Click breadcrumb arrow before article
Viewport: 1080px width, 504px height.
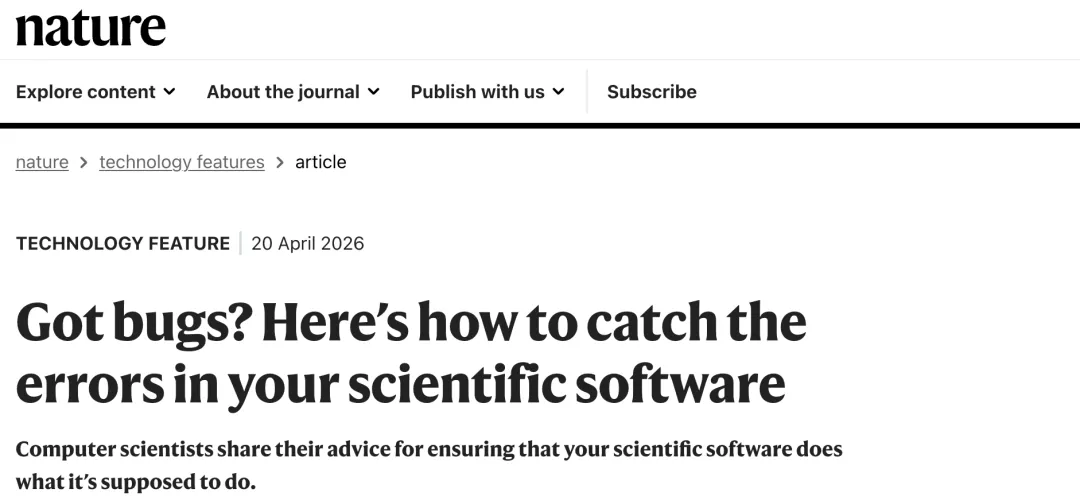pos(280,162)
